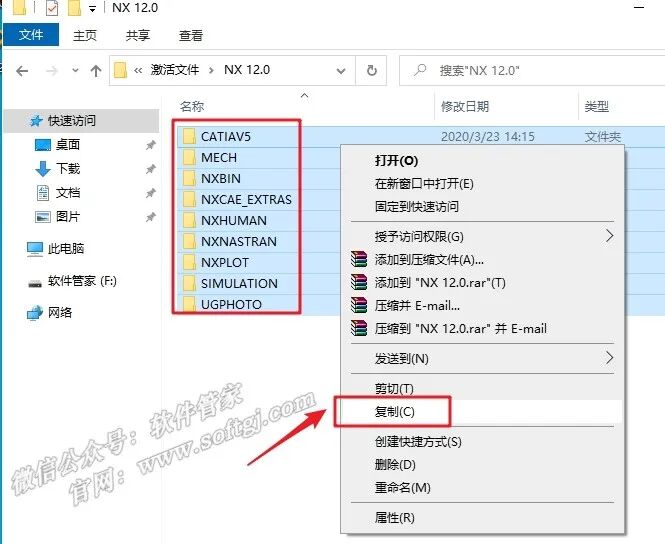Open 图片 in the sidebar
Screen dimensions: 665x544
point(68,217)
